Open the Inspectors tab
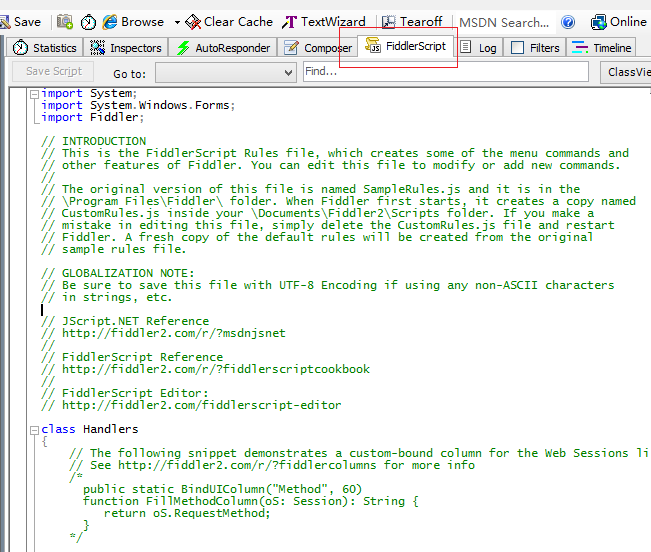The width and height of the screenshot is (651, 552). (126, 47)
